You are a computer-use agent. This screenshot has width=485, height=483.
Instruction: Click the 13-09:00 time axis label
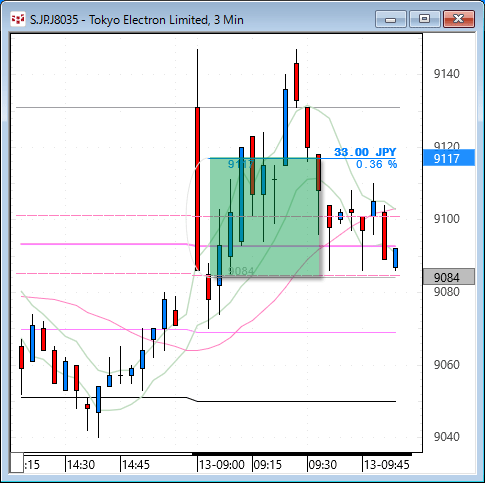[x=222, y=464]
